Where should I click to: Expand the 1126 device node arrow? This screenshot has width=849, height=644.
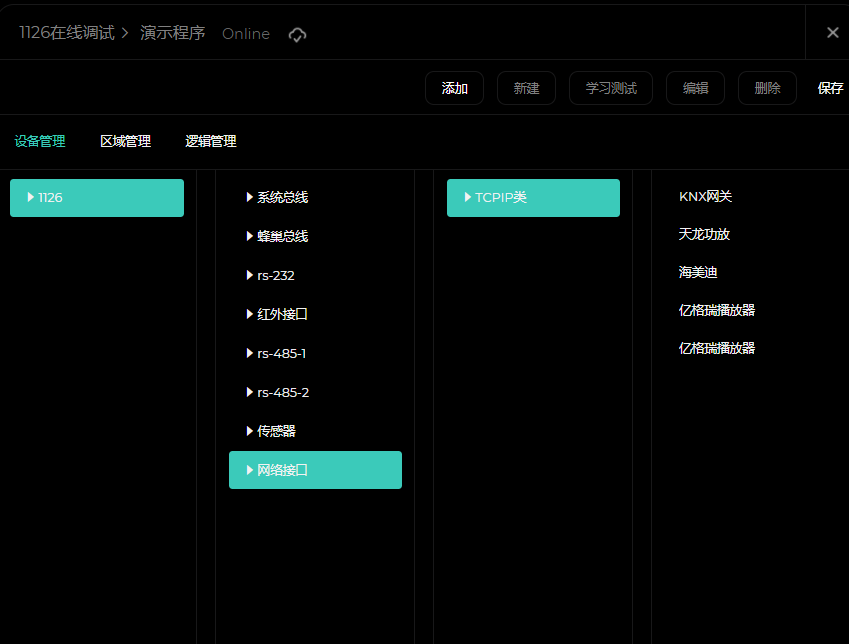(x=31, y=198)
